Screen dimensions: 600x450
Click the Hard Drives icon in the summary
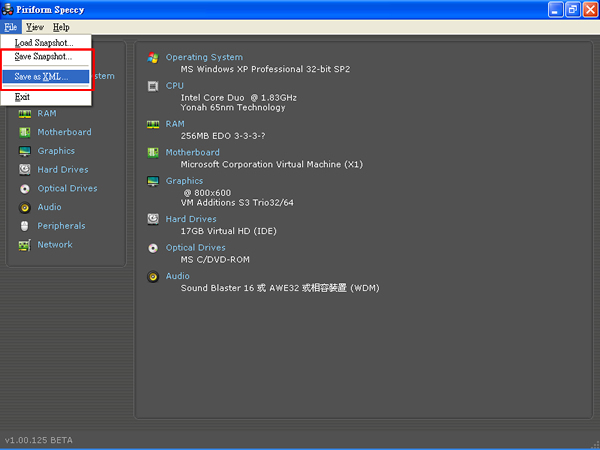(x=153, y=219)
